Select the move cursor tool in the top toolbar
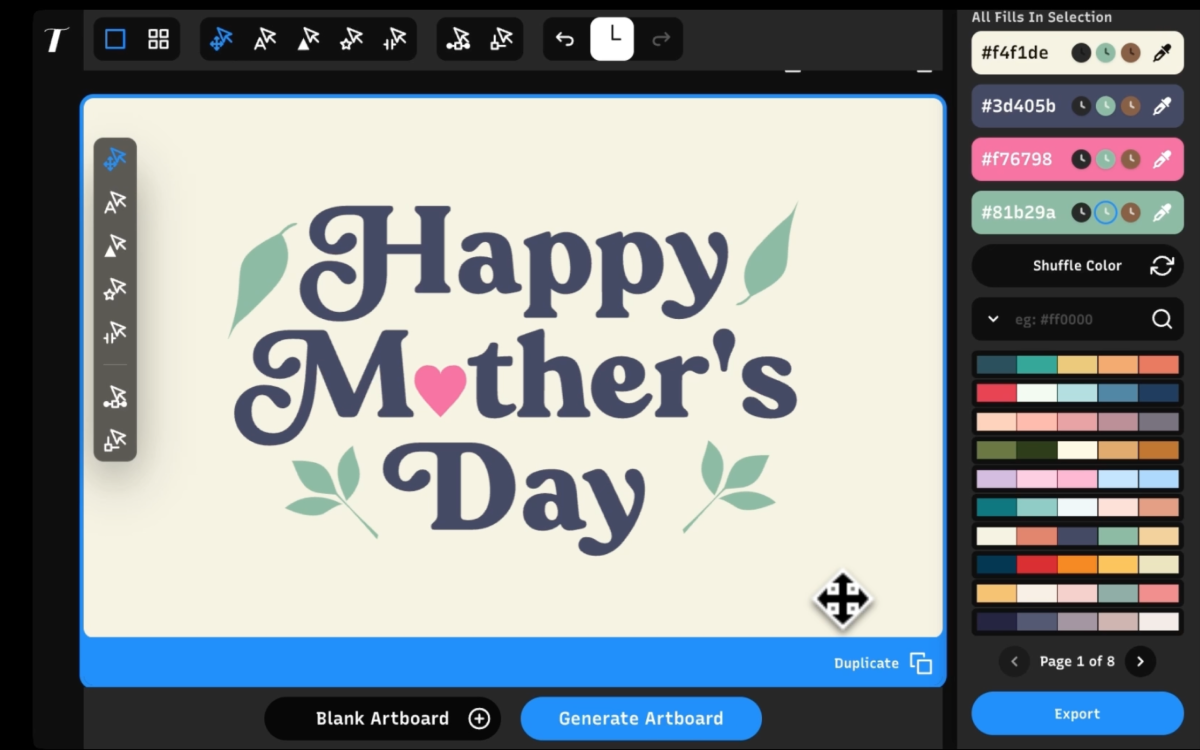Viewport: 1200px width, 750px height. (221, 39)
